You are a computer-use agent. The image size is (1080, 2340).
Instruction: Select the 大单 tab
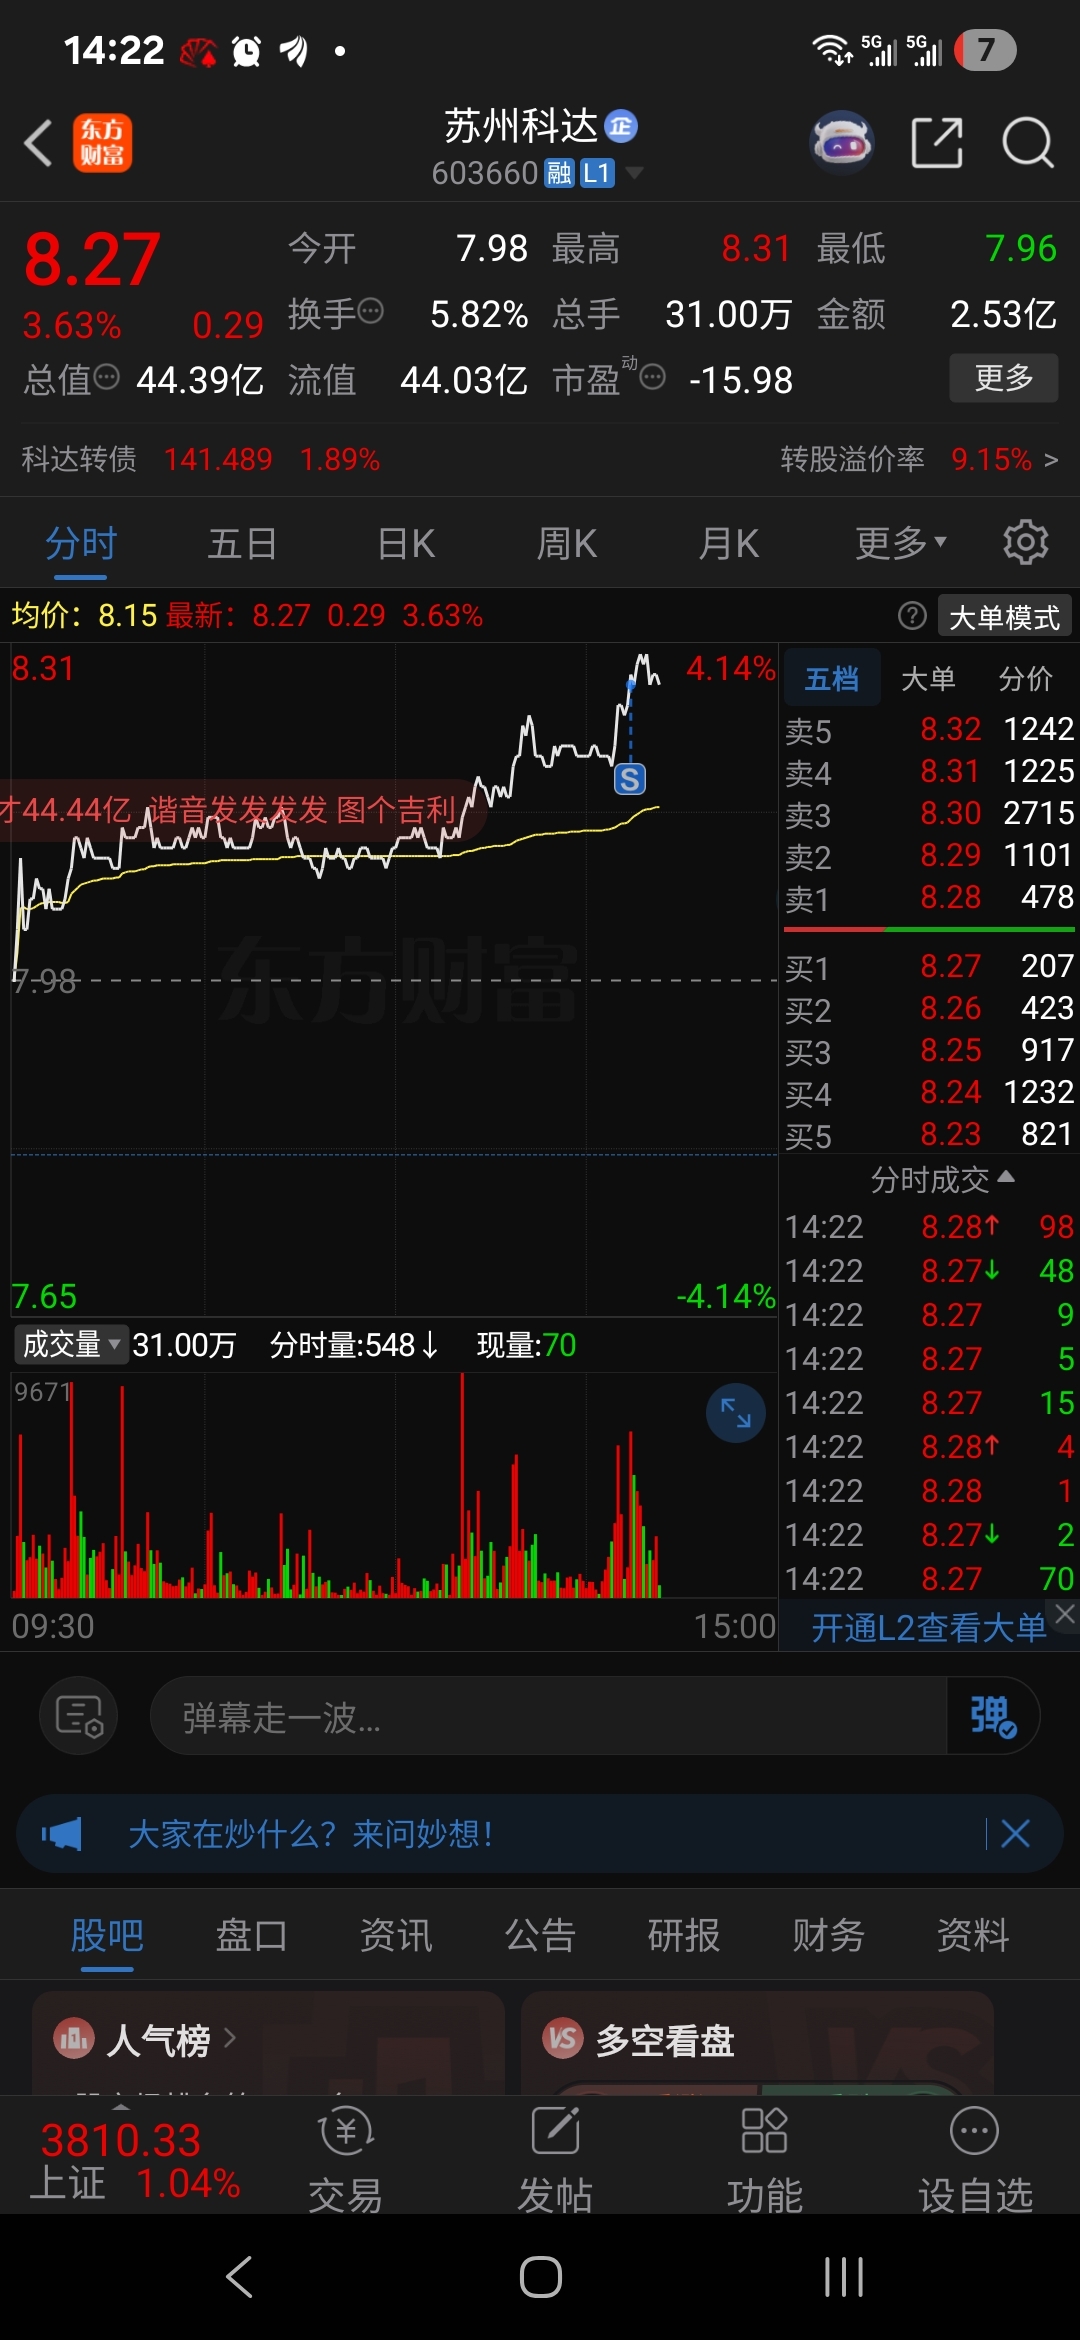pos(928,679)
